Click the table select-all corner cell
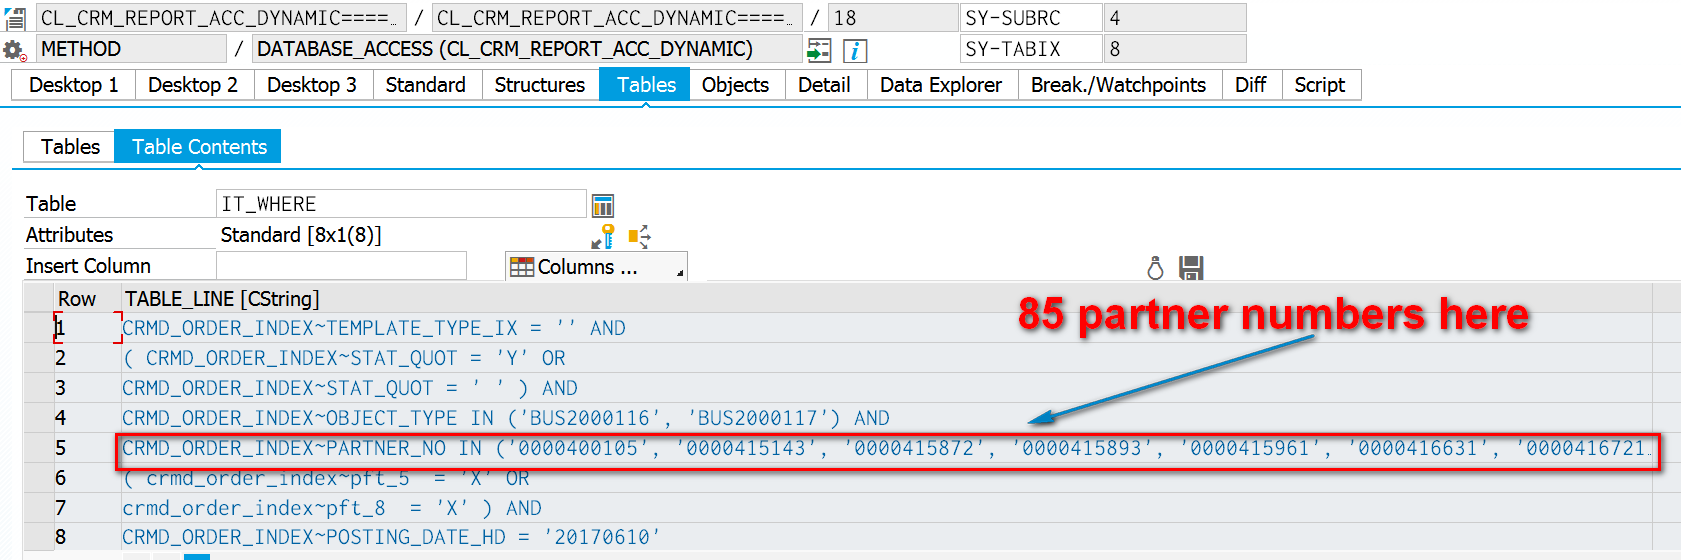 [39, 299]
